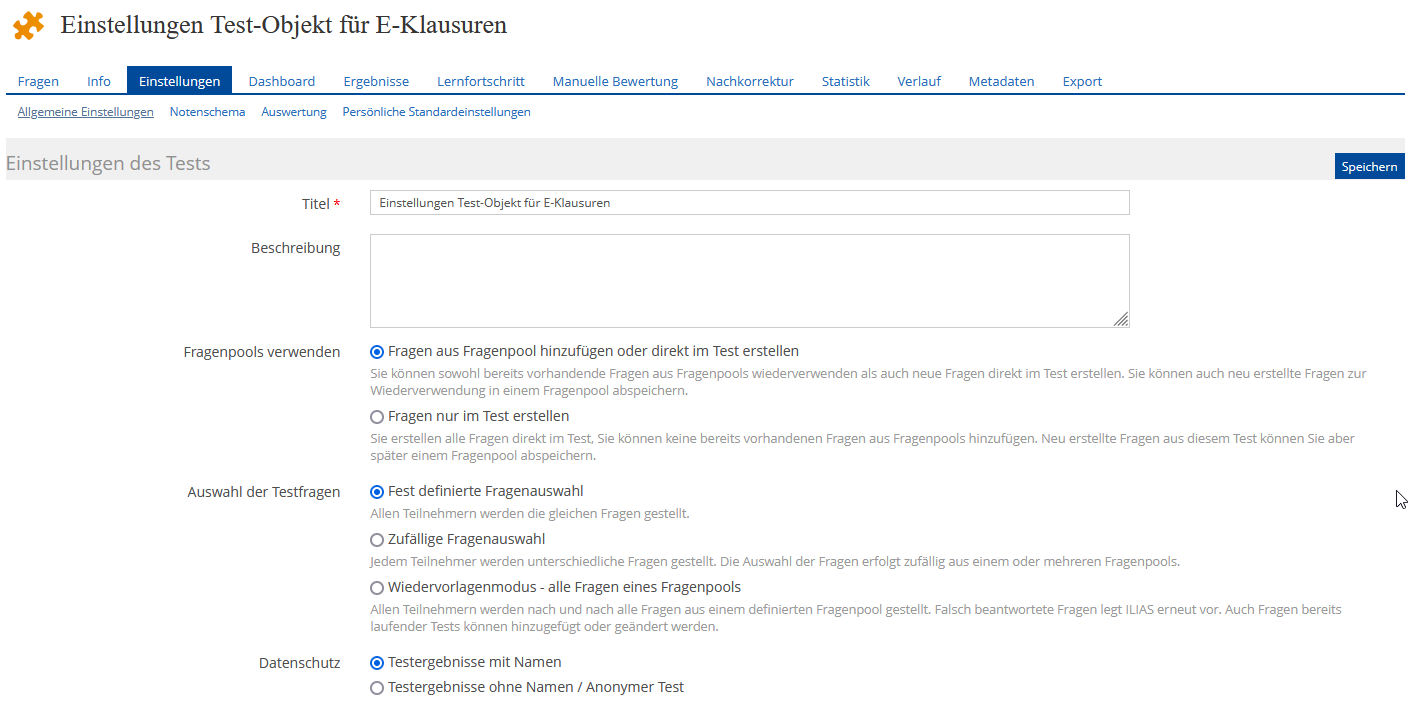This screenshot has width=1418, height=706.
Task: Select 'Testergebnisse mit Namen' radio
Action: pyautogui.click(x=377, y=663)
